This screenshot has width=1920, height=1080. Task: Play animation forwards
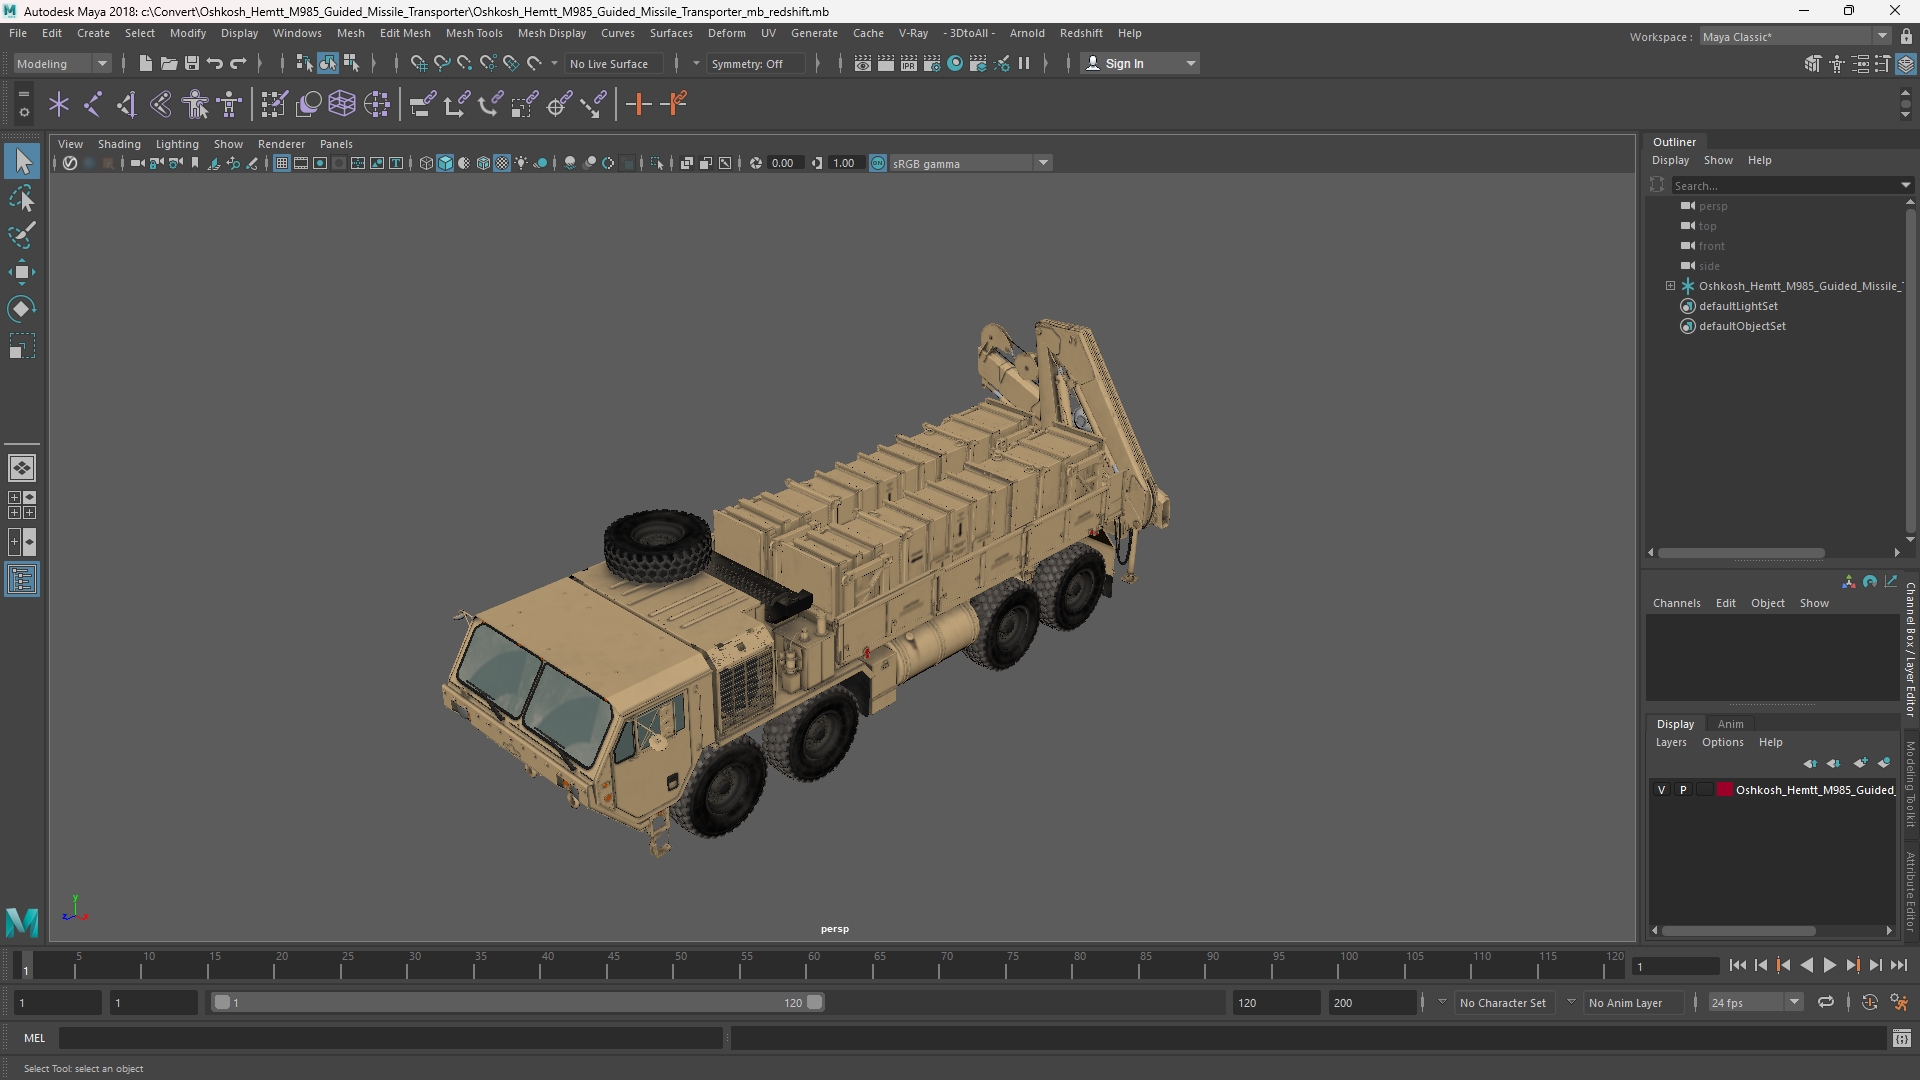[1829, 965]
